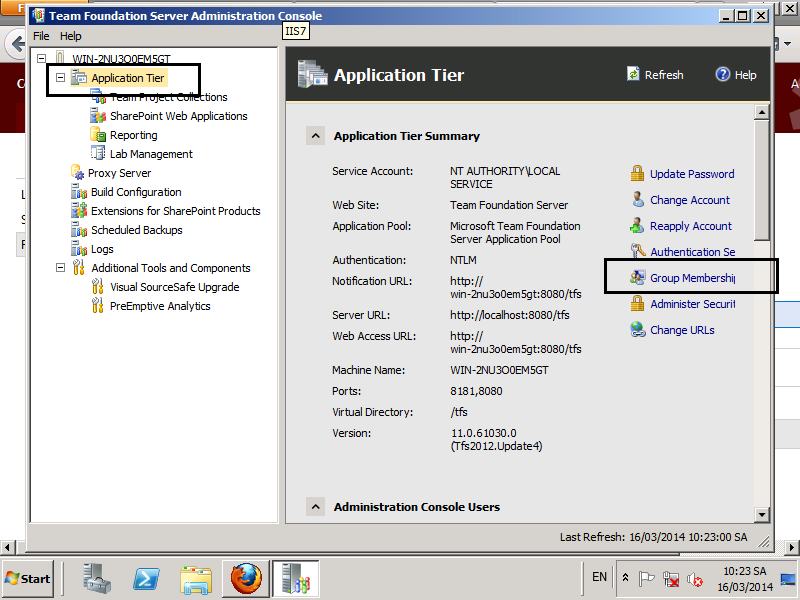Click the Start button
This screenshot has width=800, height=600.
pos(28,579)
